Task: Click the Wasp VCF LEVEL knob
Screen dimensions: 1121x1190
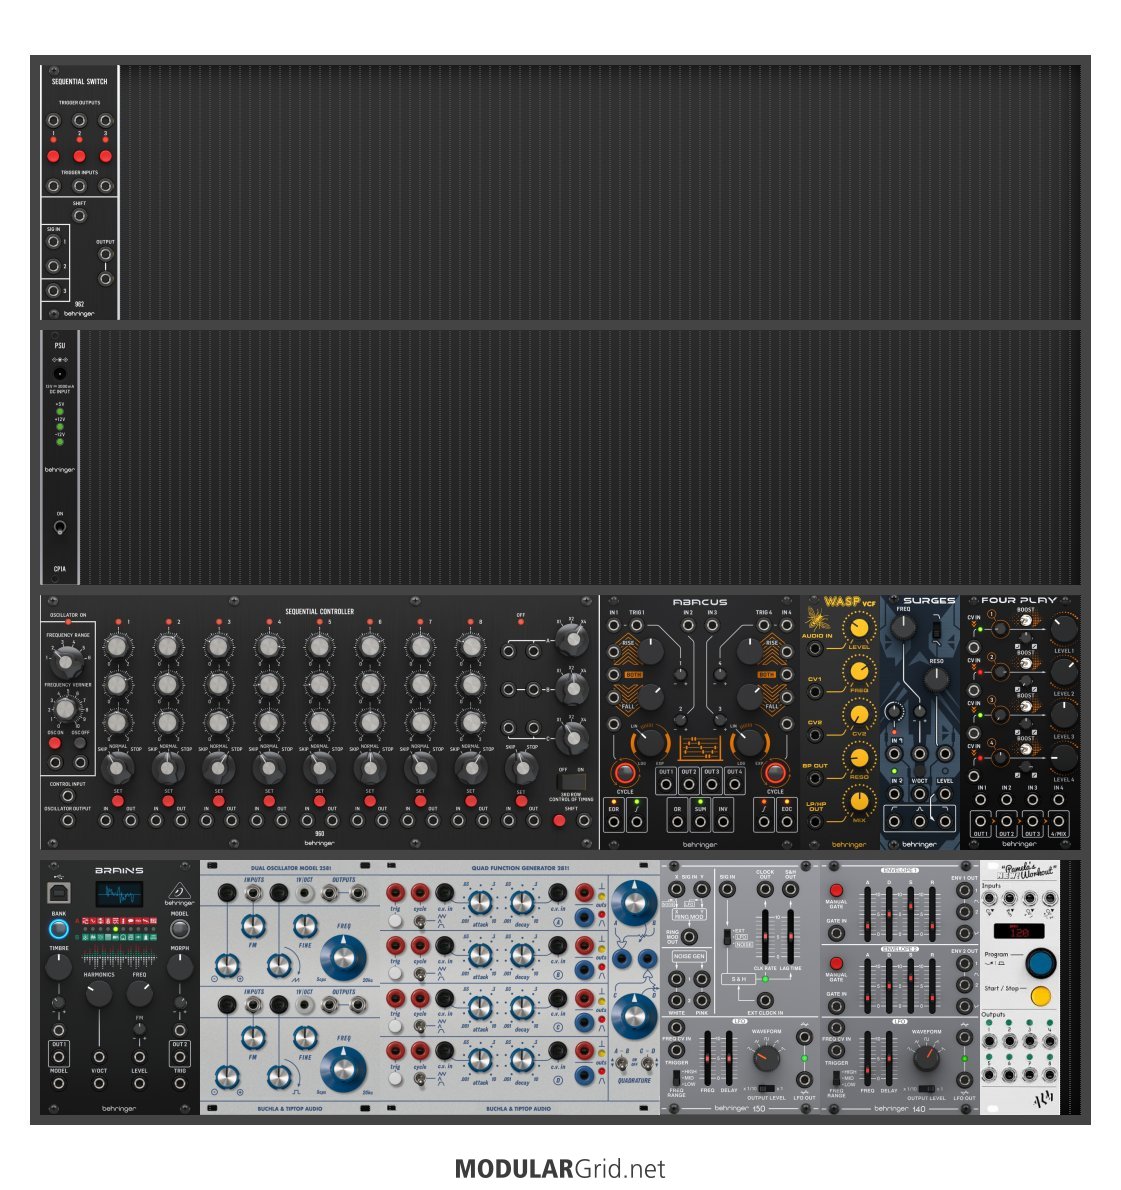Action: (x=859, y=628)
